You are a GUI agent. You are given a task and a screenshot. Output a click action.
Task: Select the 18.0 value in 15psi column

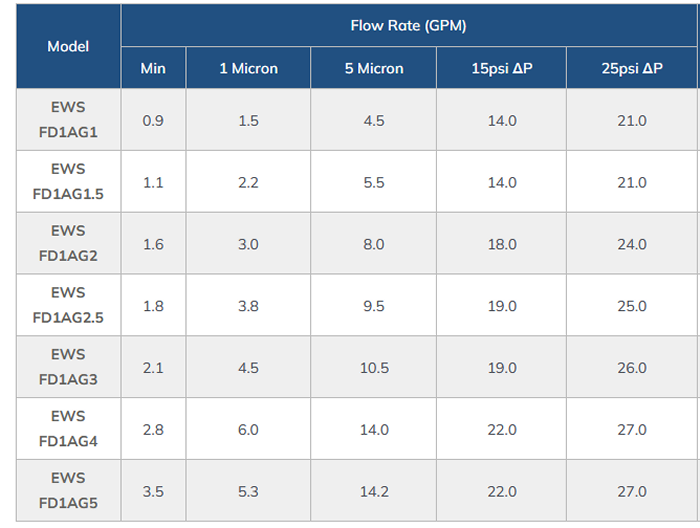(501, 245)
